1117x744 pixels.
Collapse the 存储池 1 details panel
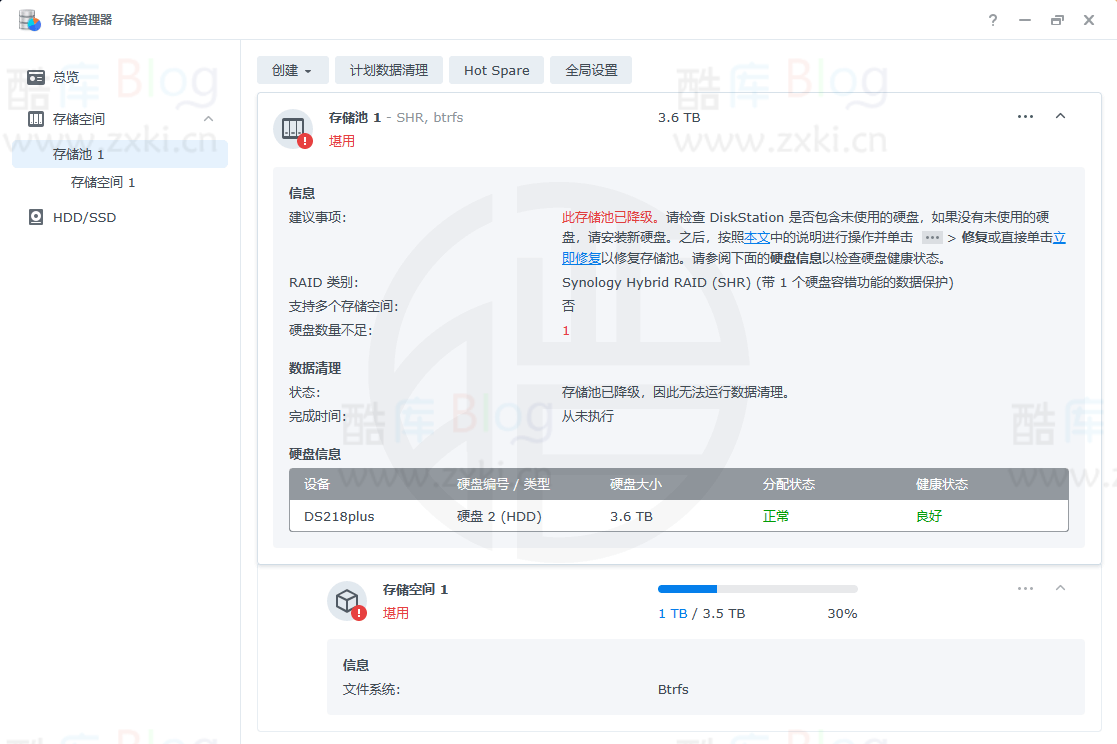tap(1060, 116)
